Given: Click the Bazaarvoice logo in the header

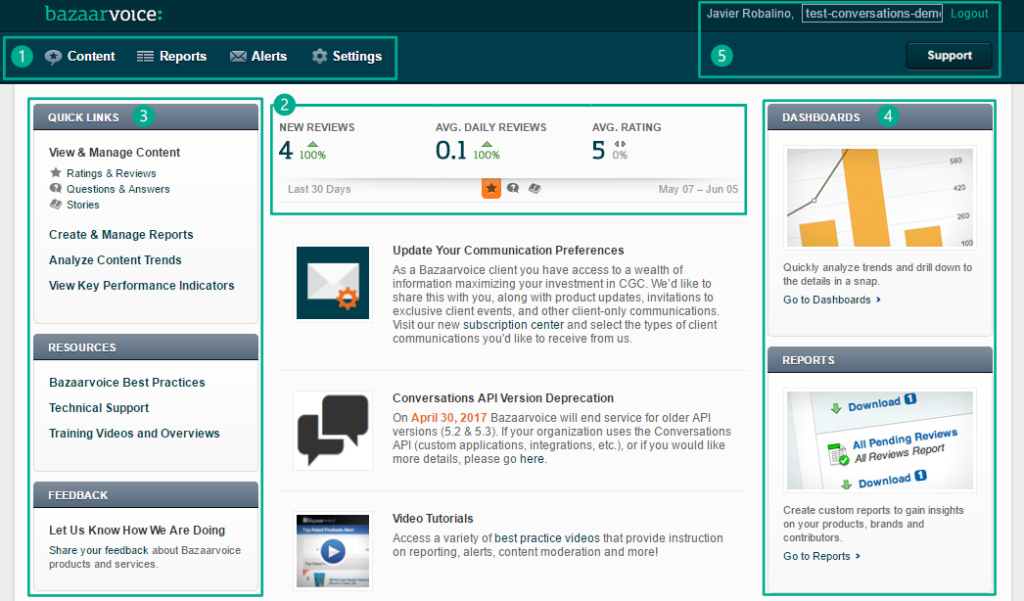Looking at the screenshot, I should pyautogui.click(x=103, y=14).
